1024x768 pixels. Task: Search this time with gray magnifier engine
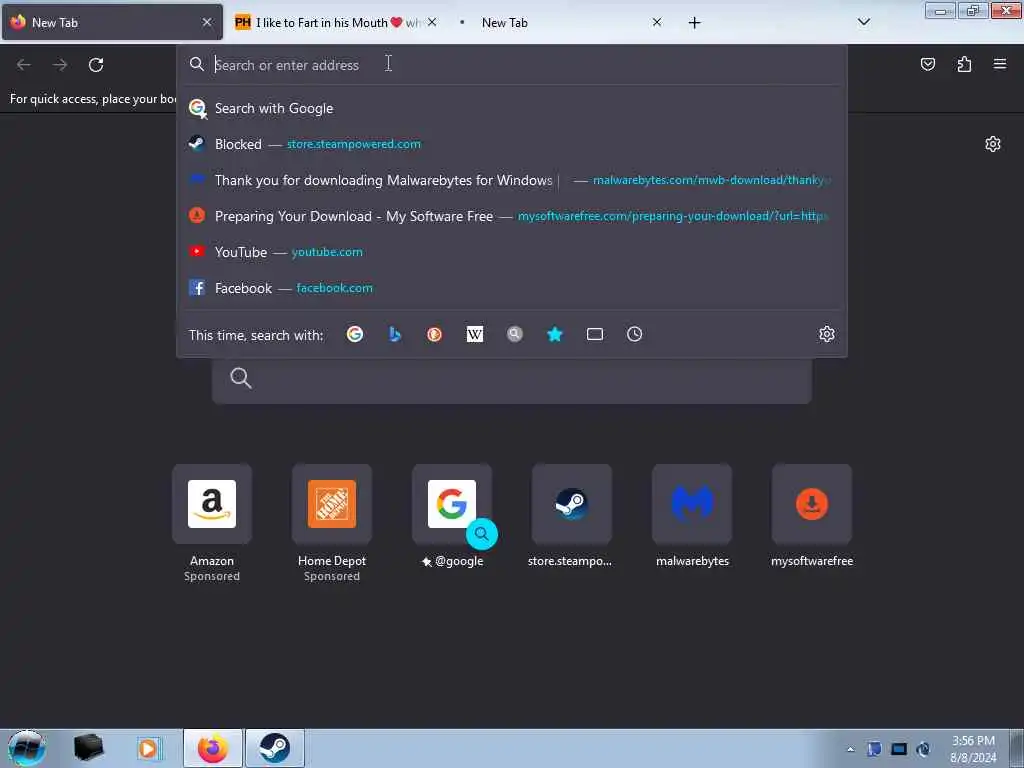(515, 334)
